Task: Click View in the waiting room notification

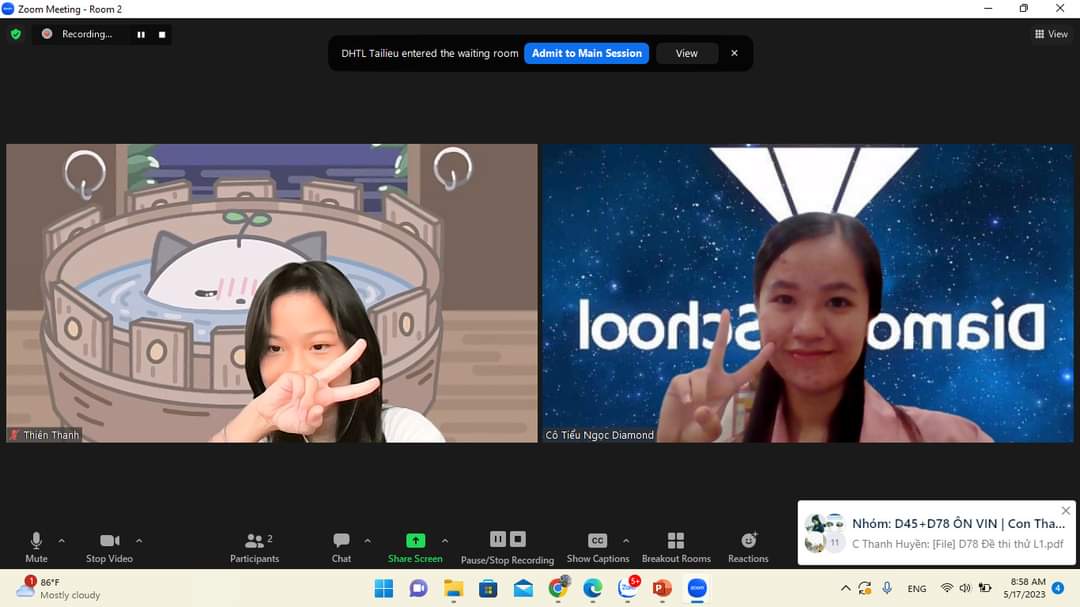Action: point(687,53)
